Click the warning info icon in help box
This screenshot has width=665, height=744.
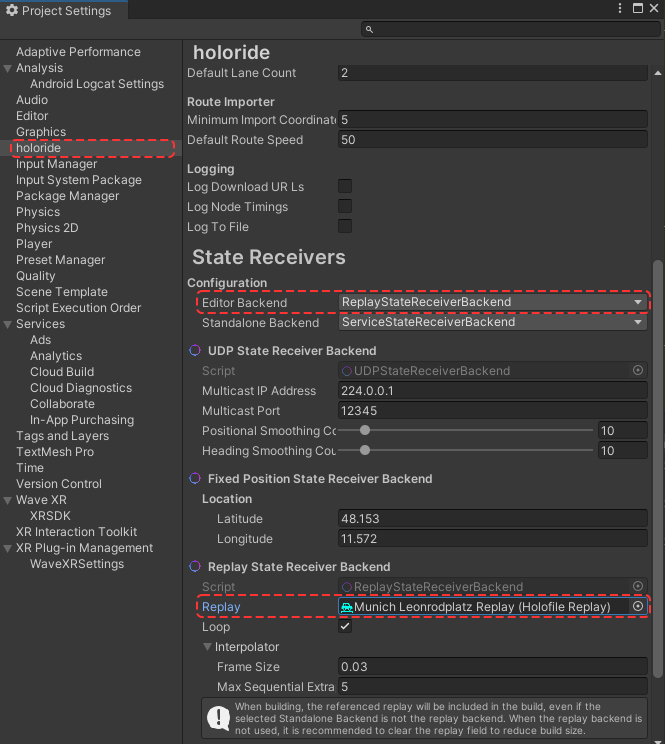(219, 718)
